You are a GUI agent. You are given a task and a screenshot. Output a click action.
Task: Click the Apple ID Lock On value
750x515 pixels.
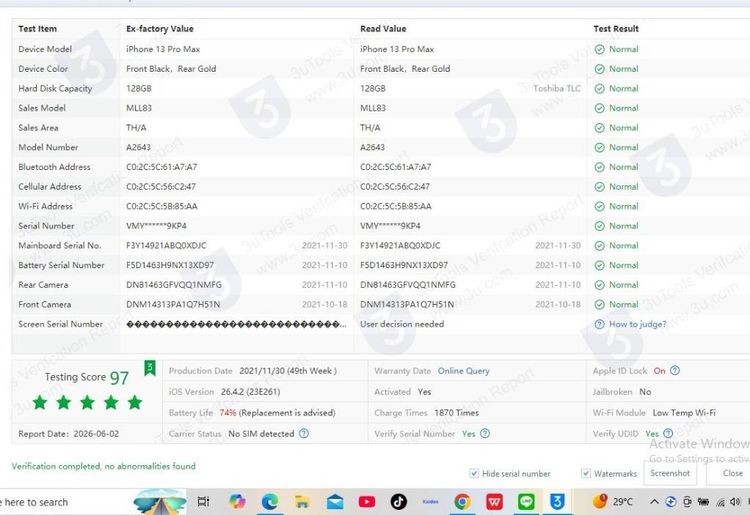(x=659, y=371)
